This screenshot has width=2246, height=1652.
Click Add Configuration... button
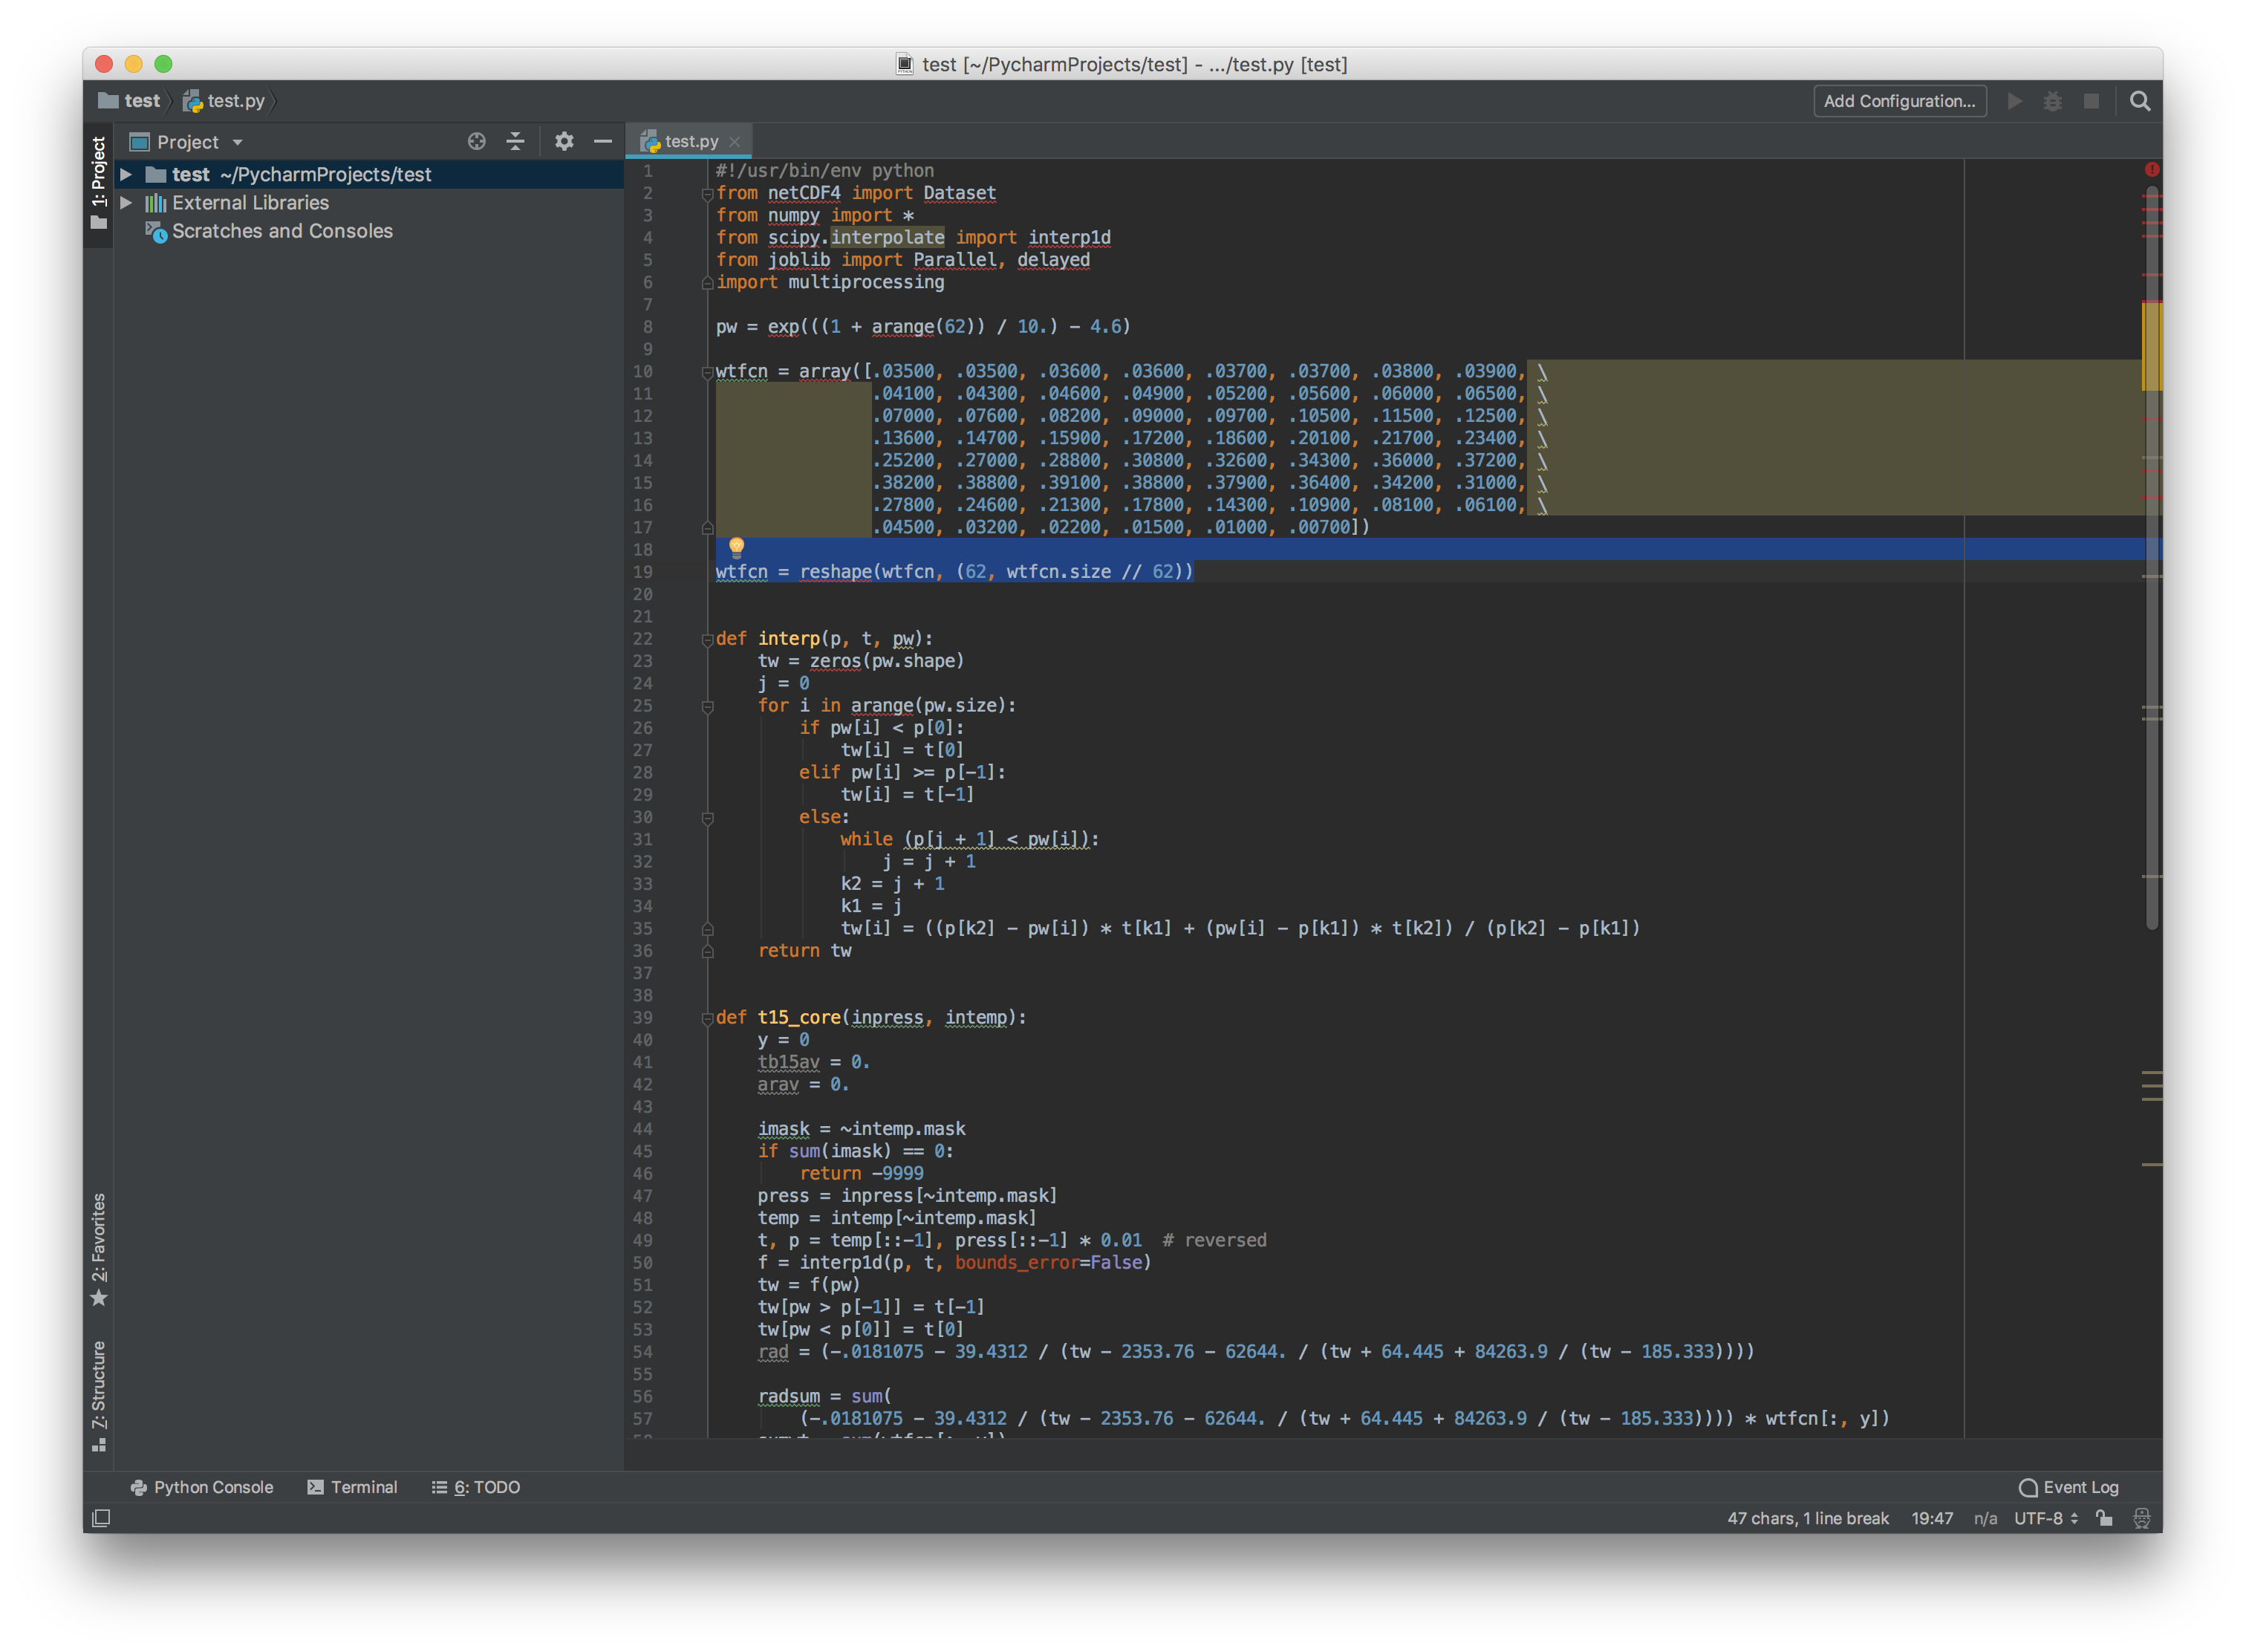(x=1899, y=101)
